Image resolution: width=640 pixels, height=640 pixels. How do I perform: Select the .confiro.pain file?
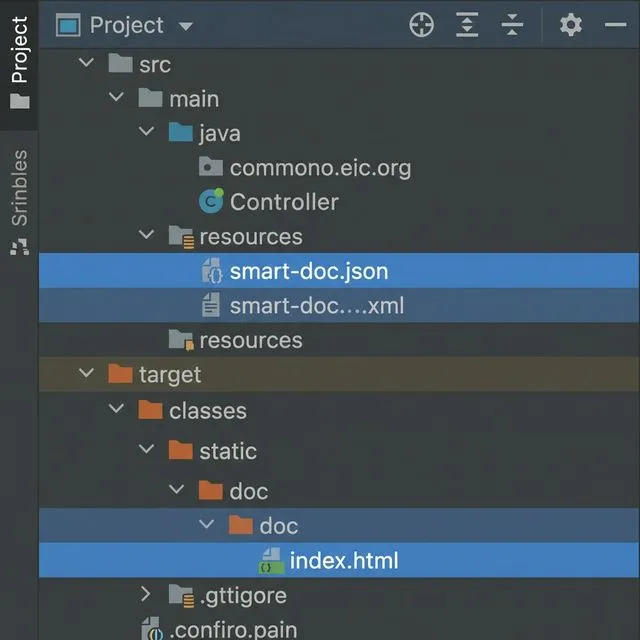coord(233,630)
